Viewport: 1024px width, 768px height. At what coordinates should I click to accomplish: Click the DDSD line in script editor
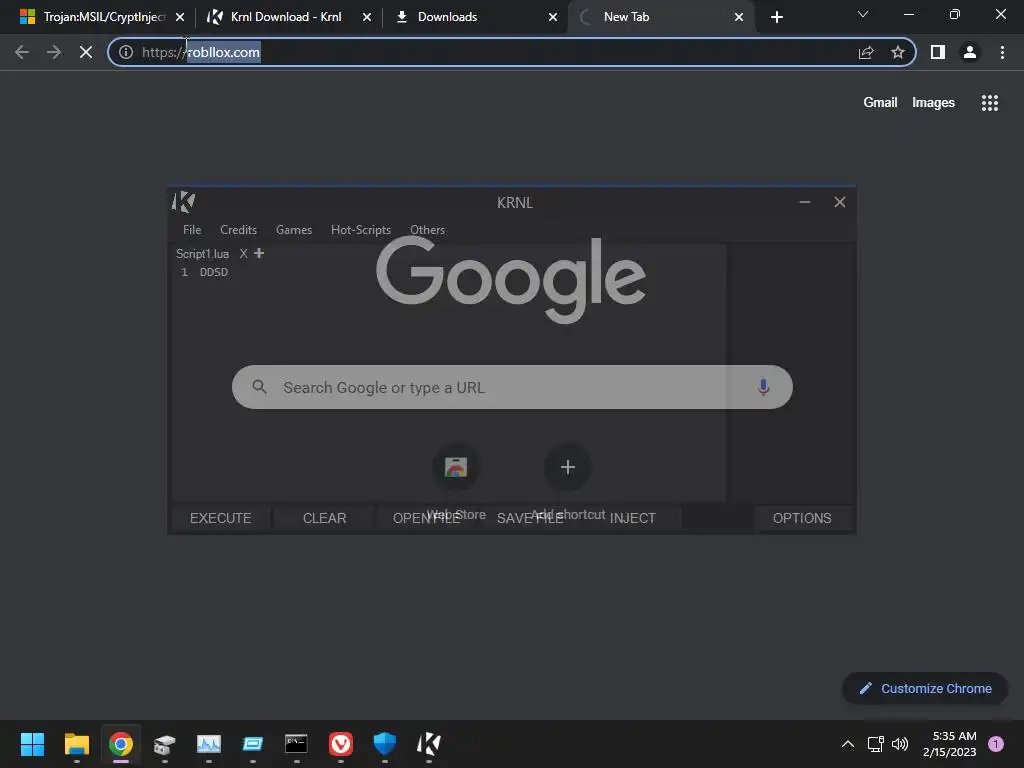coord(214,272)
